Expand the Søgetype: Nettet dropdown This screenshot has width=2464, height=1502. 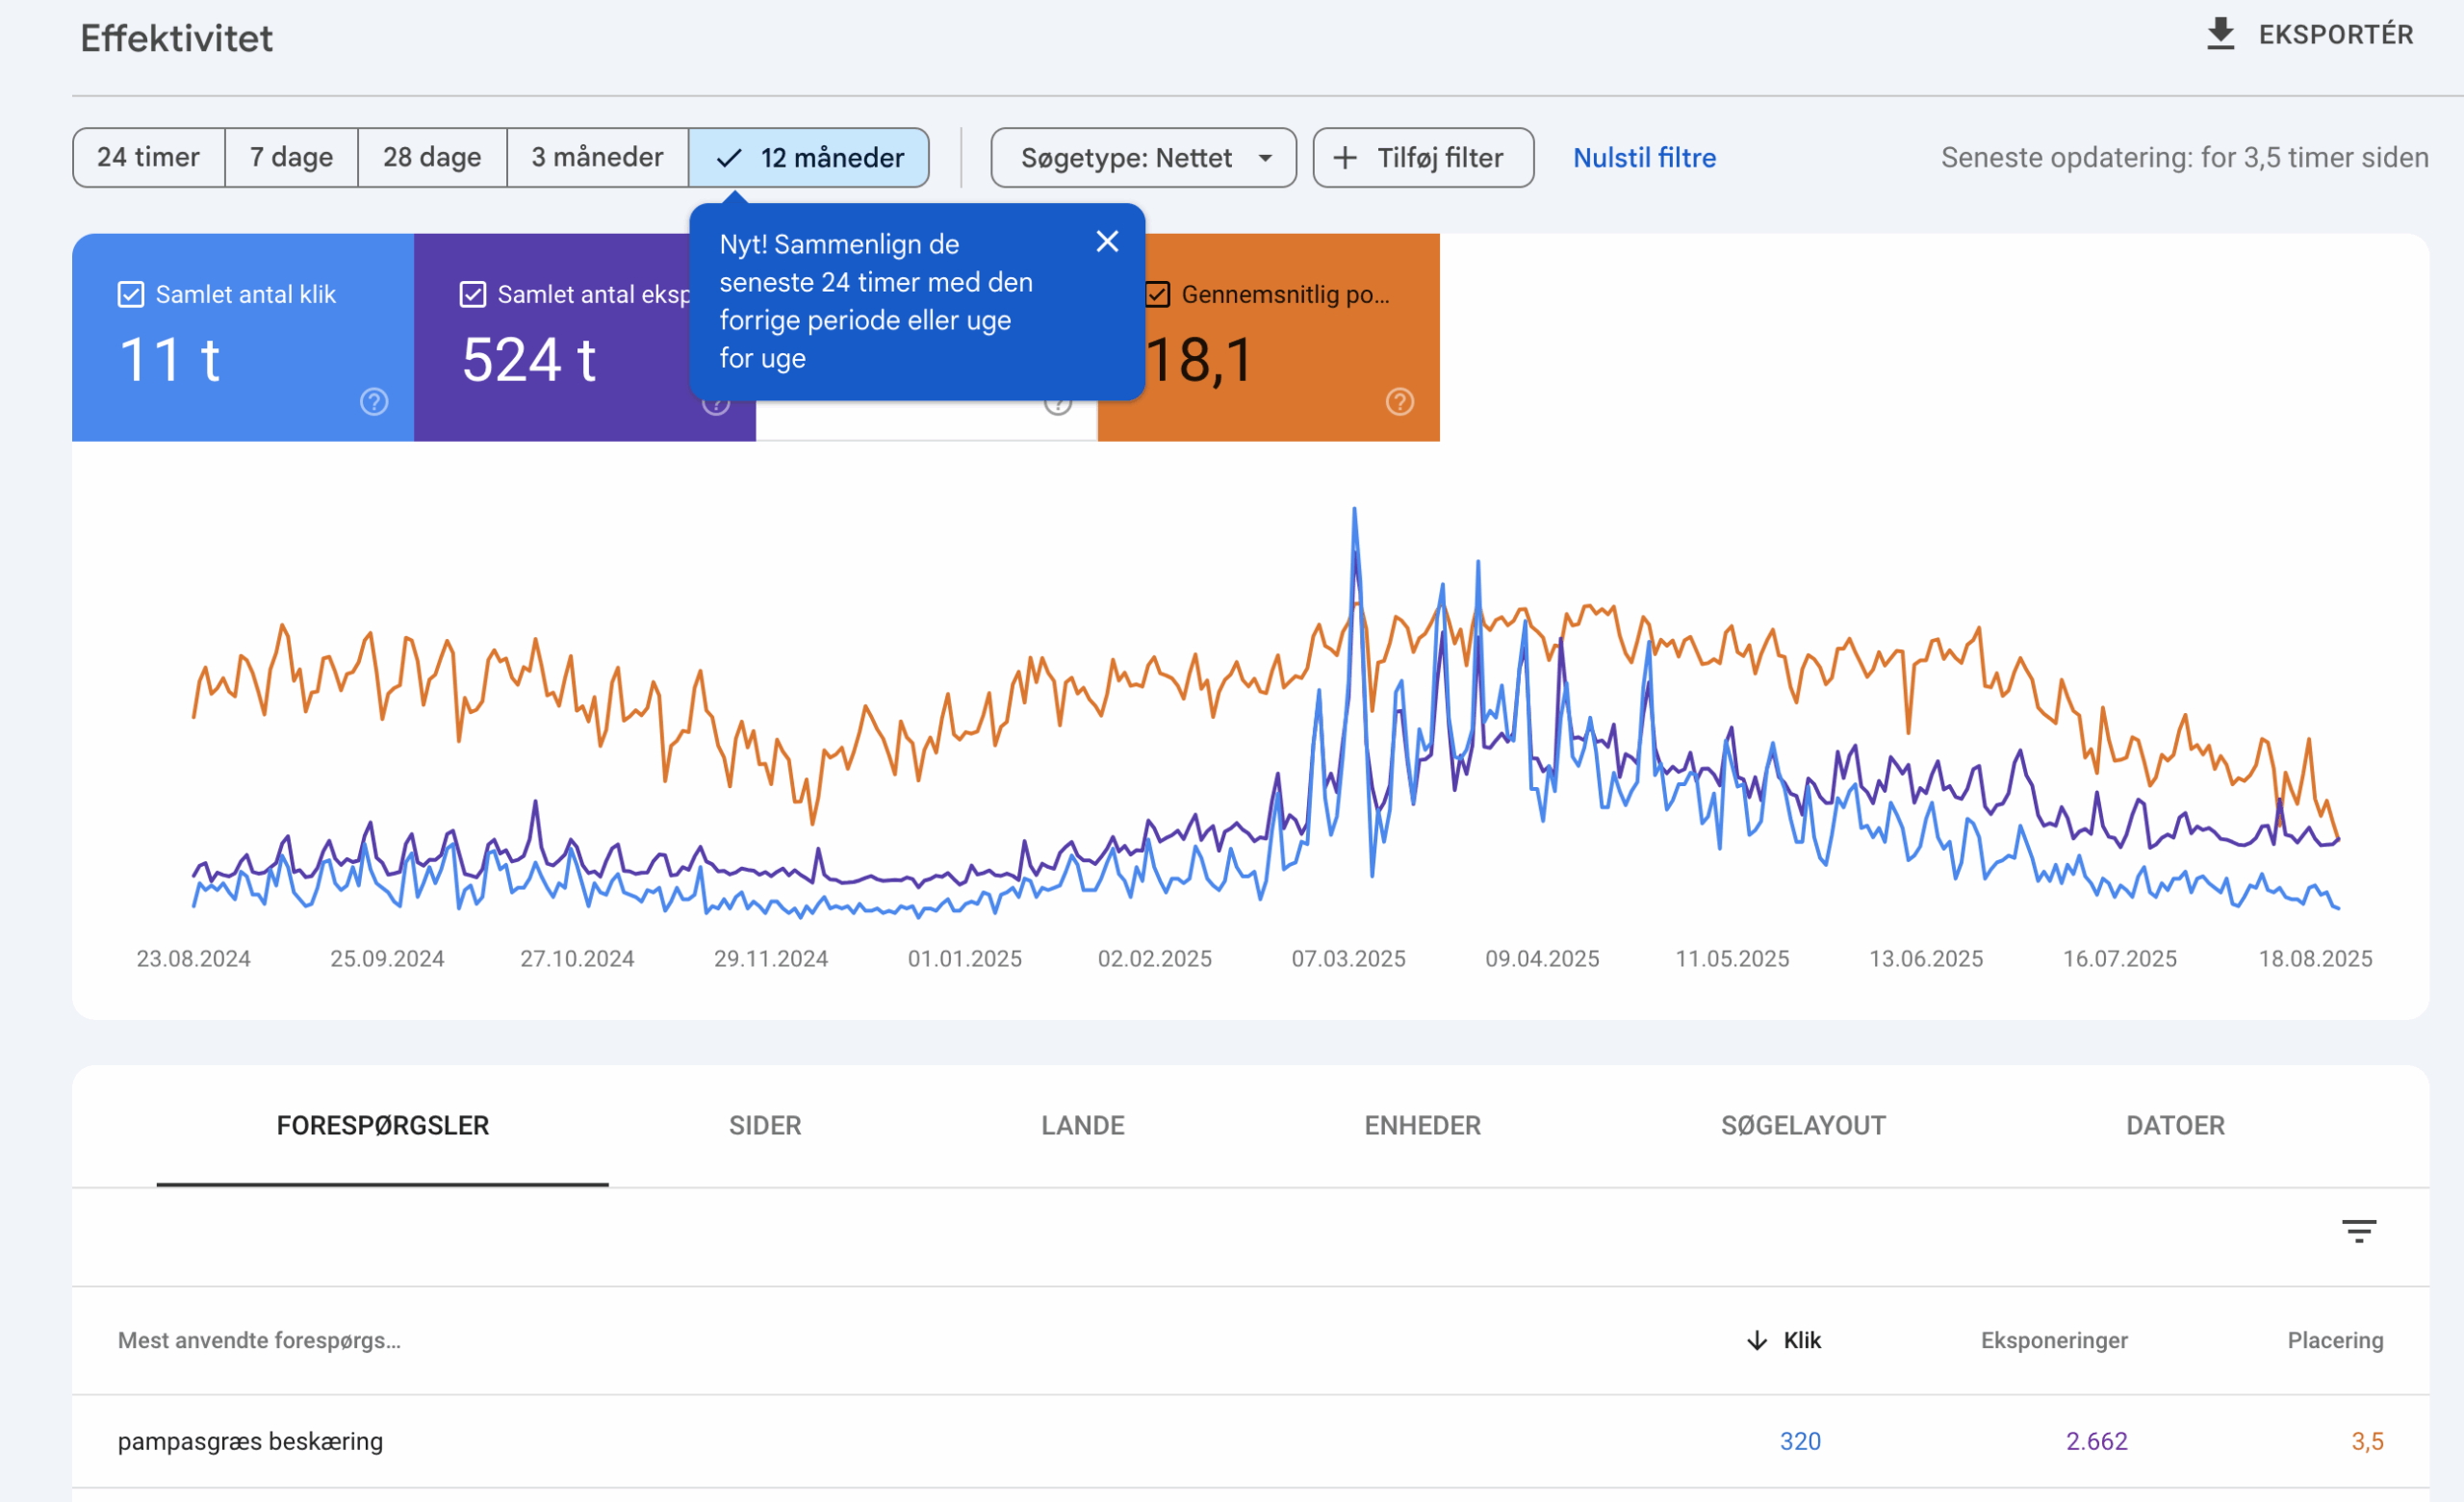pyautogui.click(x=1143, y=158)
